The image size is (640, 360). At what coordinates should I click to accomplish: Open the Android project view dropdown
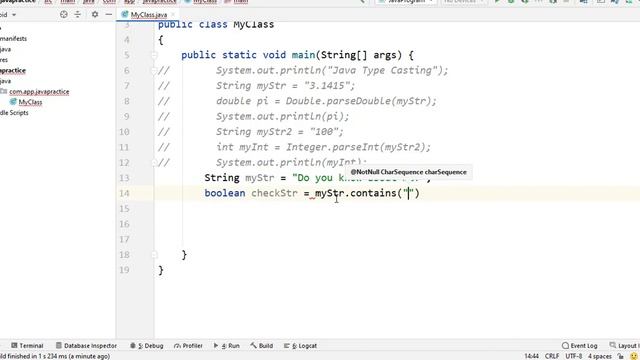[x=8, y=15]
